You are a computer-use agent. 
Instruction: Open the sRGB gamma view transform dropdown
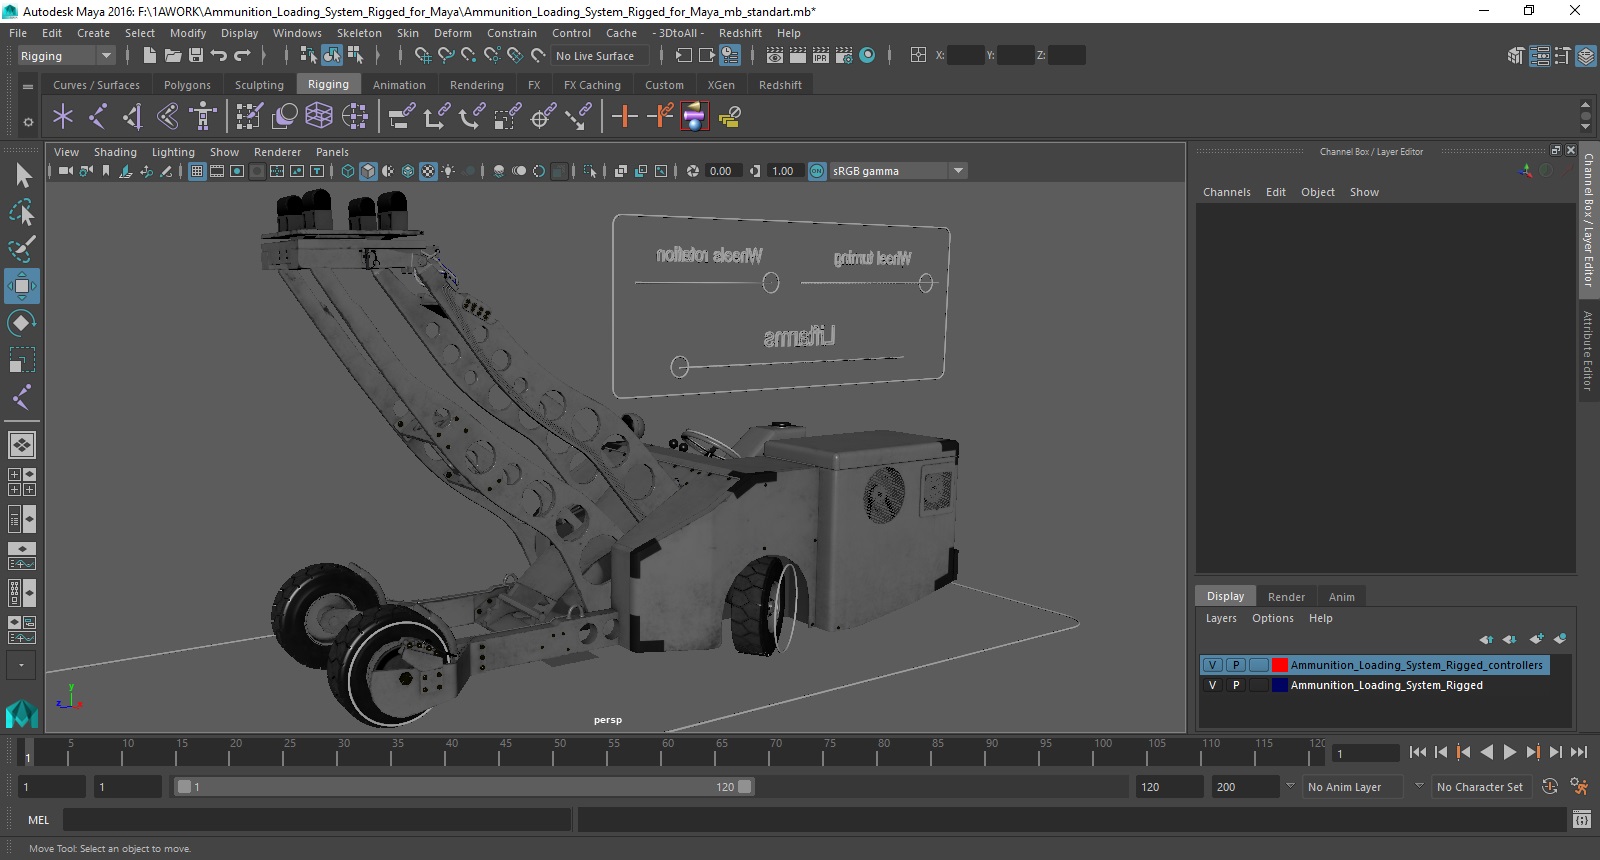coord(898,171)
